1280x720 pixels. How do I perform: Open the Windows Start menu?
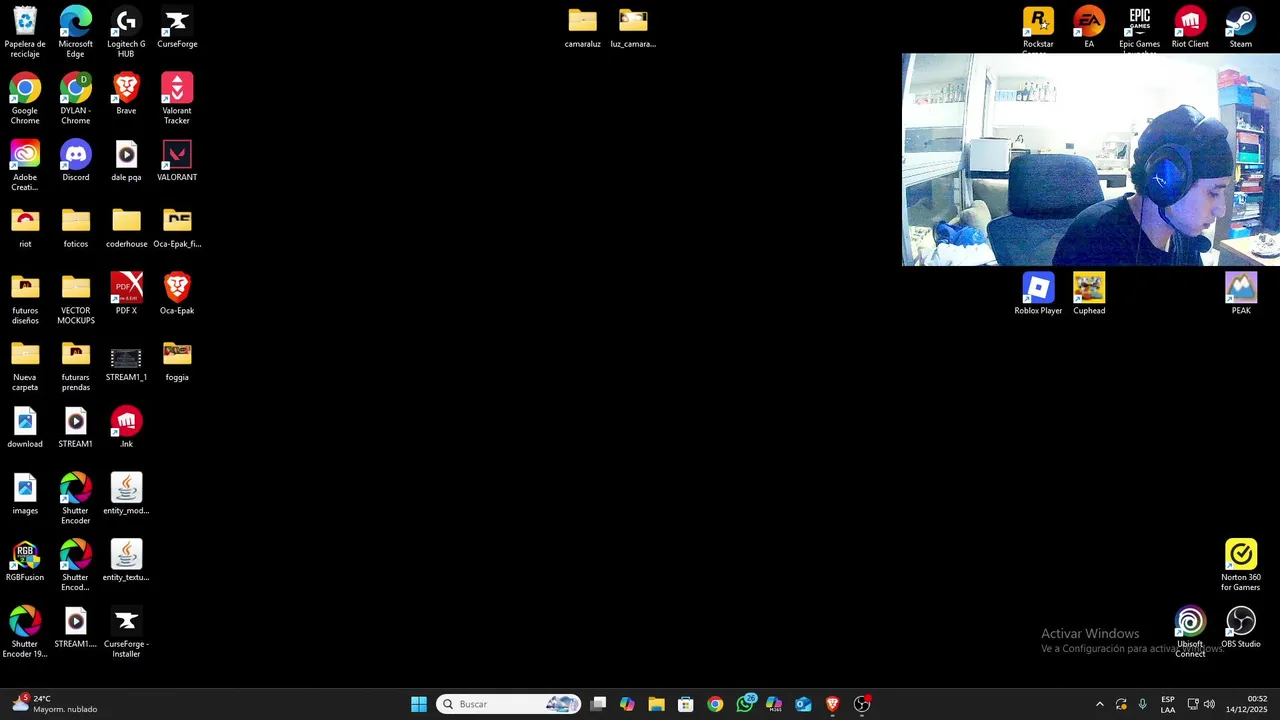(x=419, y=704)
